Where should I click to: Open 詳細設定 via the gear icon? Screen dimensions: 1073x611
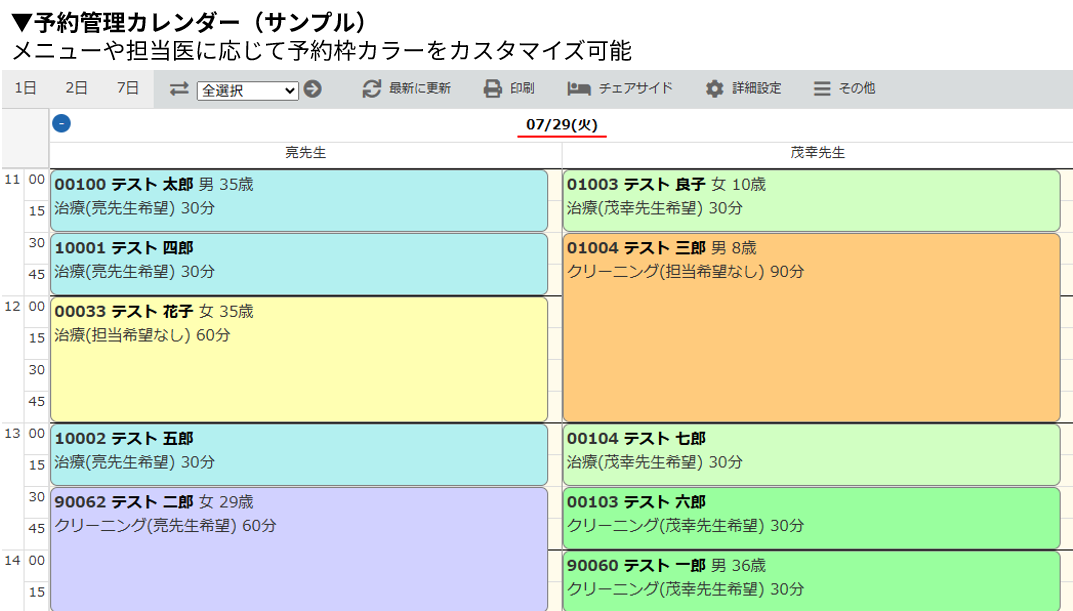pyautogui.click(x=714, y=89)
